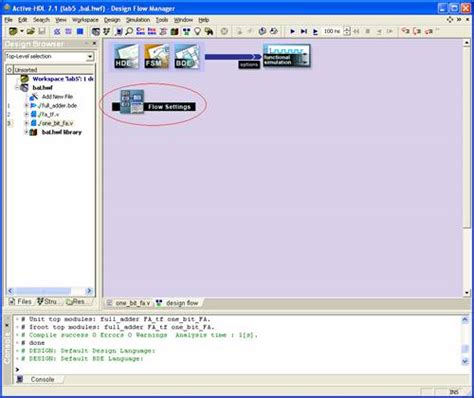This screenshot has height=398, width=474.
Task: Open the Workspace menu
Action: click(85, 20)
